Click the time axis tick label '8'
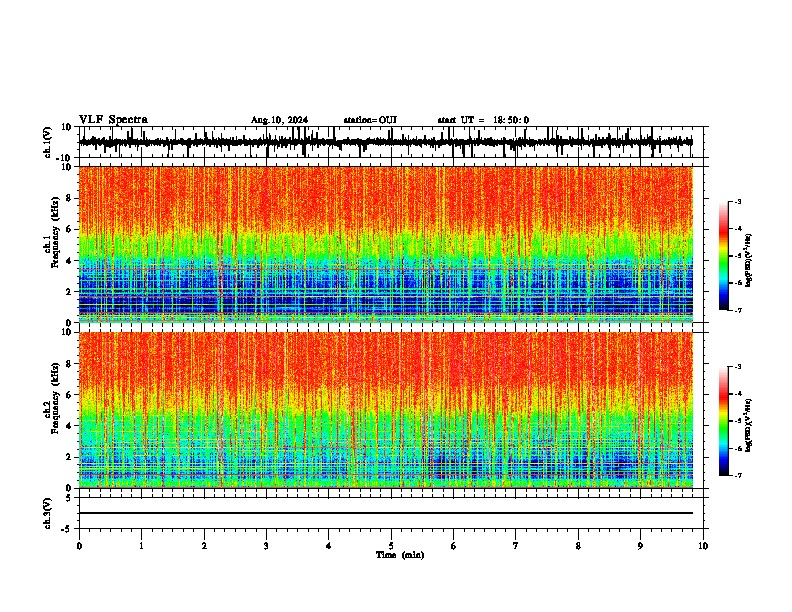 (578, 546)
